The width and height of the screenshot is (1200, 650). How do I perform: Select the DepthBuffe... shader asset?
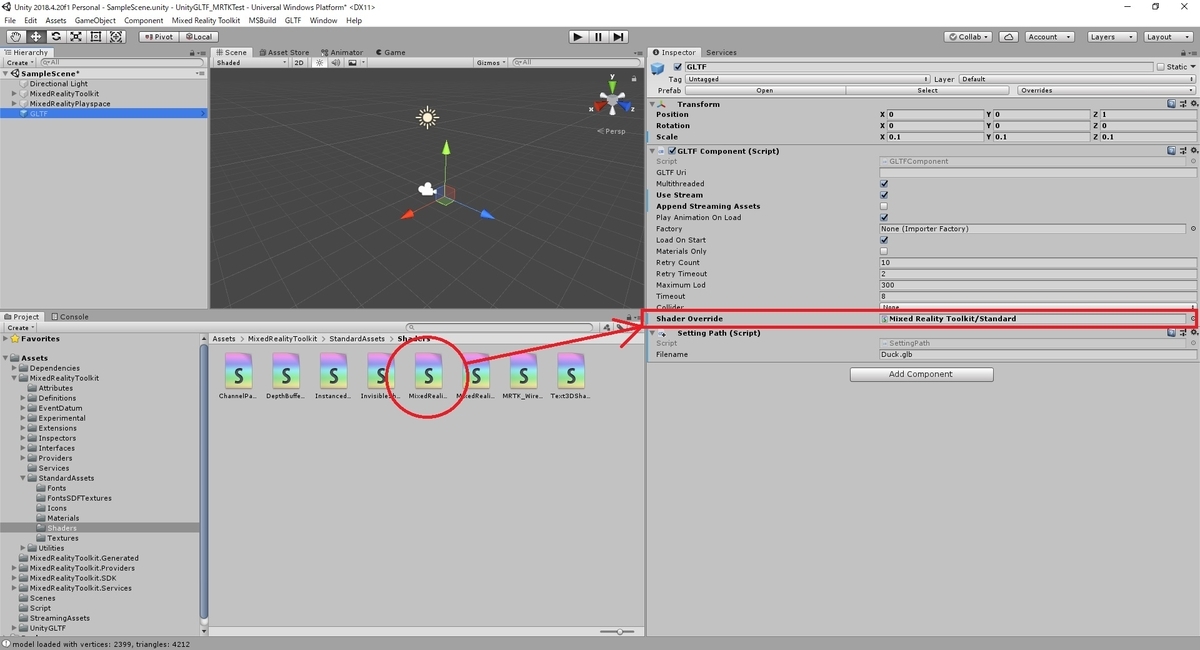pos(285,376)
